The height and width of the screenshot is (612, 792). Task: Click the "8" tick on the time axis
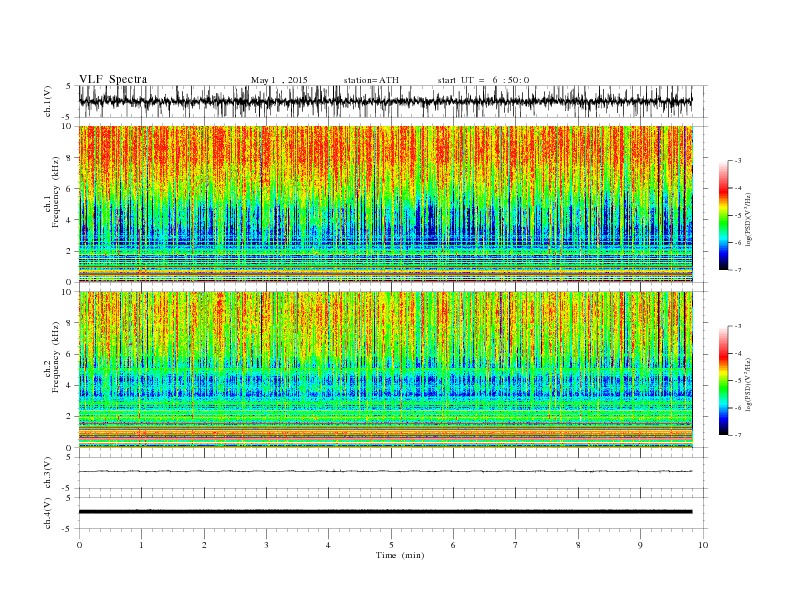point(578,545)
